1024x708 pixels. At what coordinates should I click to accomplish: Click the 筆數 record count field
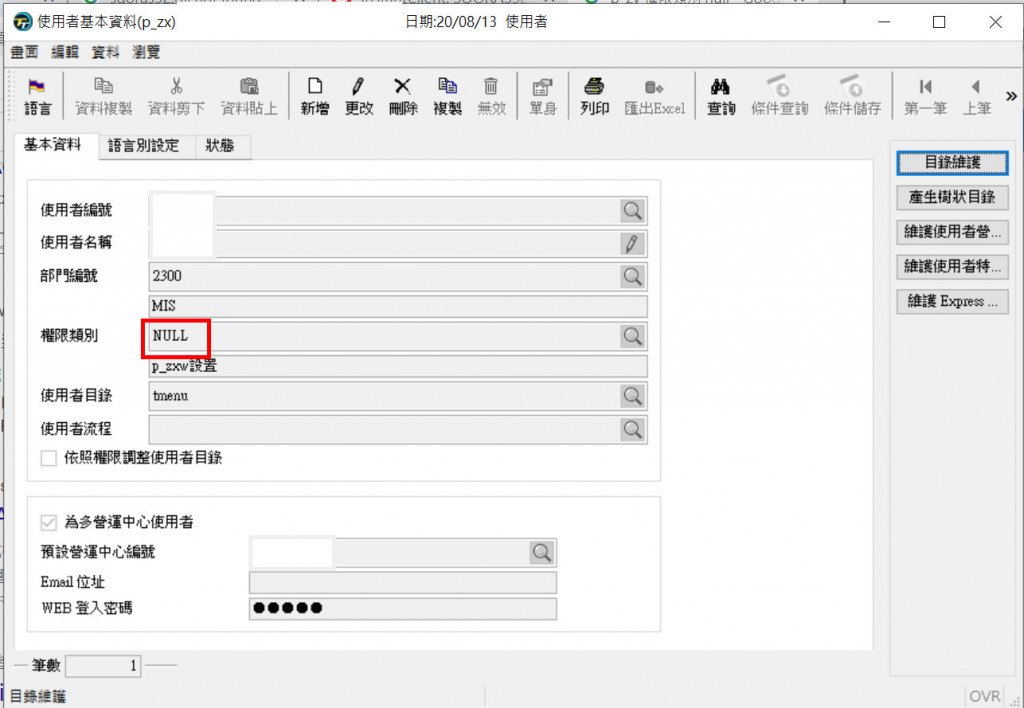click(x=103, y=666)
